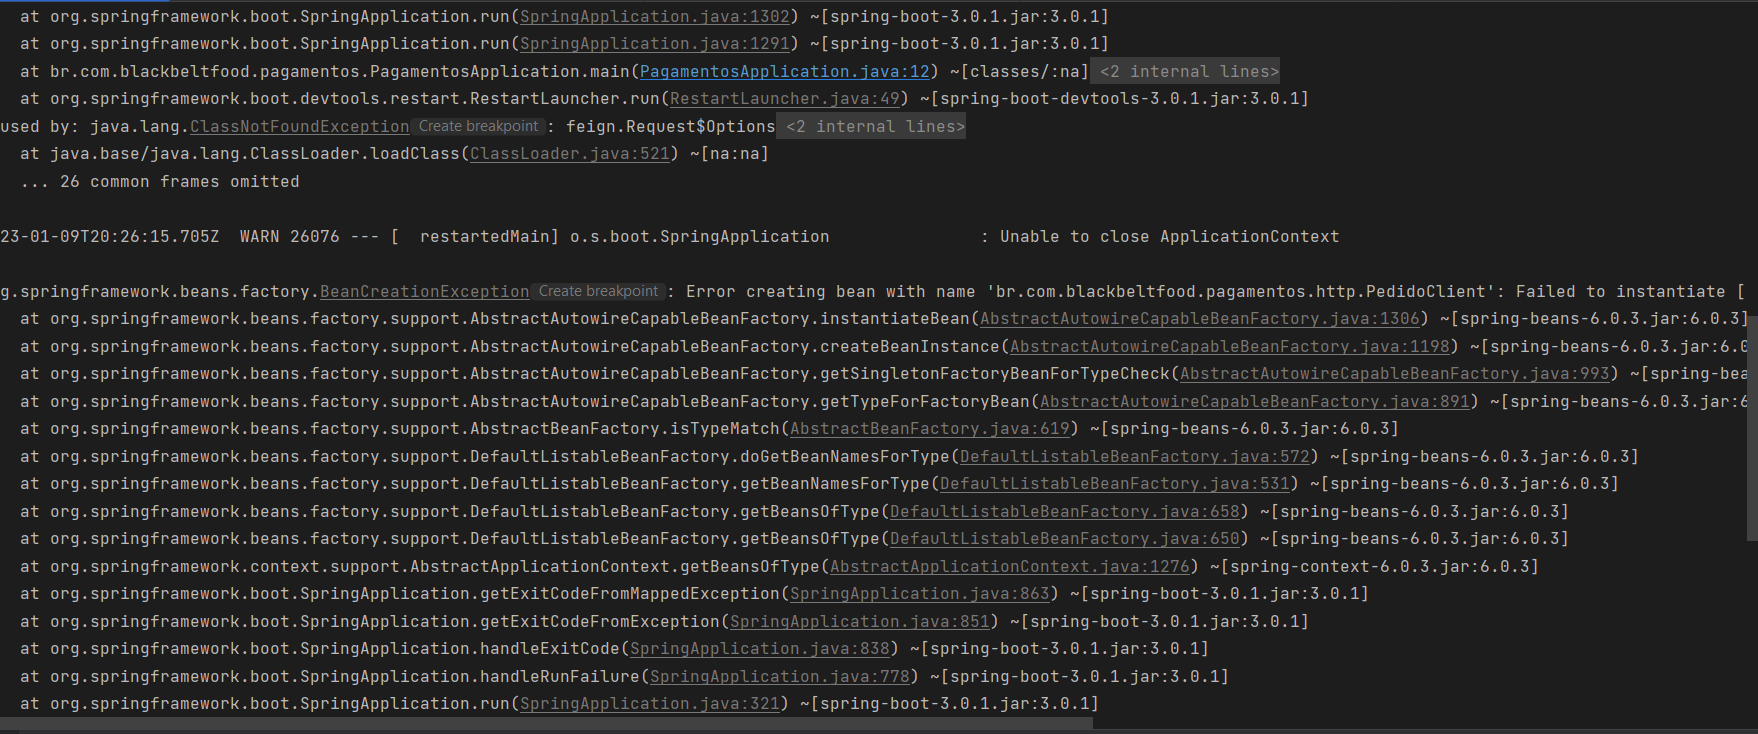The image size is (1758, 734).
Task: Open AbstractAutowireCapableBeanFactory.java:1198 link
Action: tap(1229, 347)
